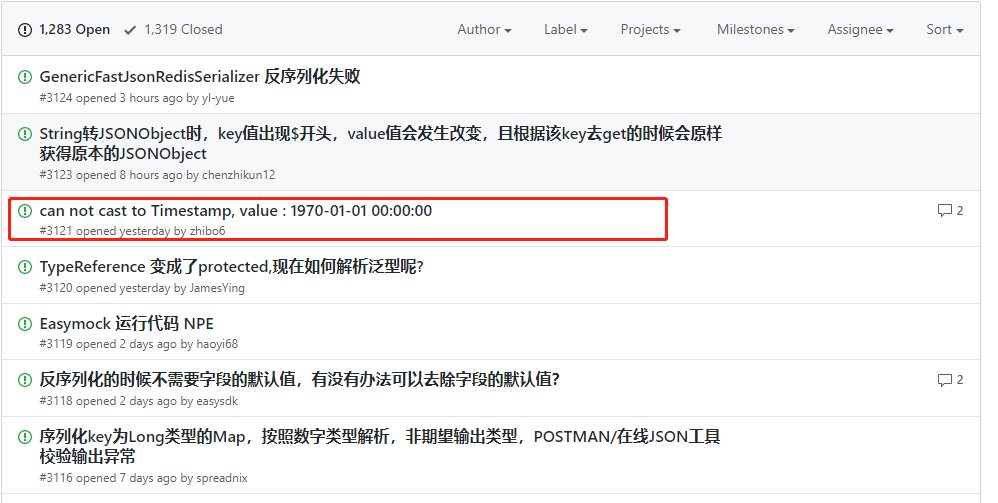Click the text '#3124 opened 3 hours ago'
The height and width of the screenshot is (503, 998).
[x=111, y=98]
